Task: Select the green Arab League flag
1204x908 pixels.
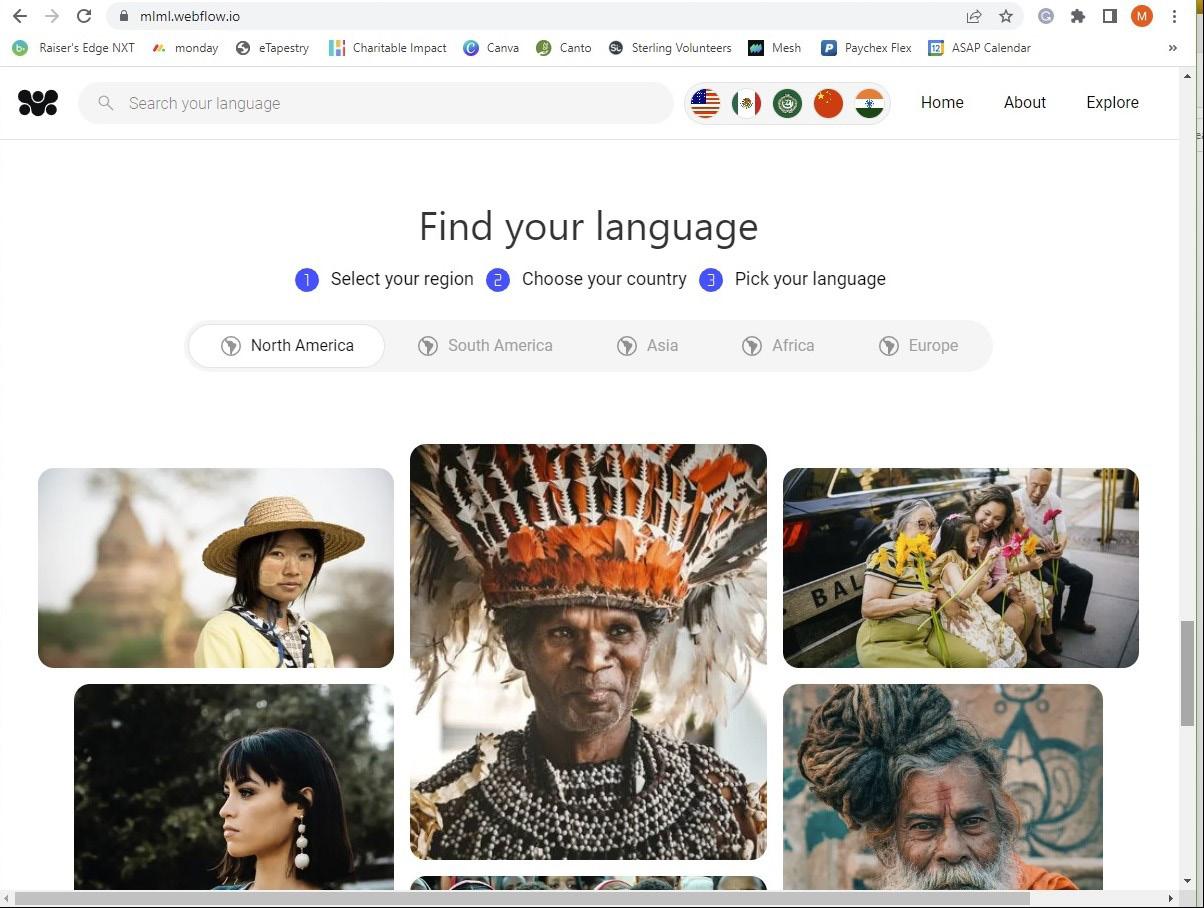Action: (787, 103)
